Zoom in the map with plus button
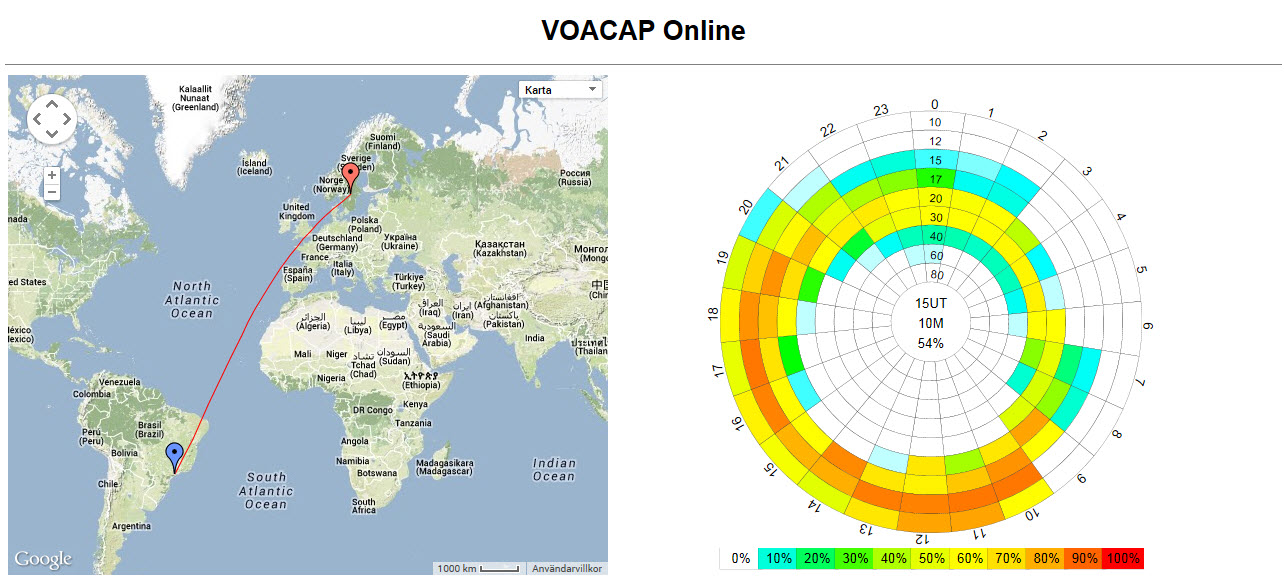This screenshot has height=584, width=1284. pyautogui.click(x=51, y=175)
